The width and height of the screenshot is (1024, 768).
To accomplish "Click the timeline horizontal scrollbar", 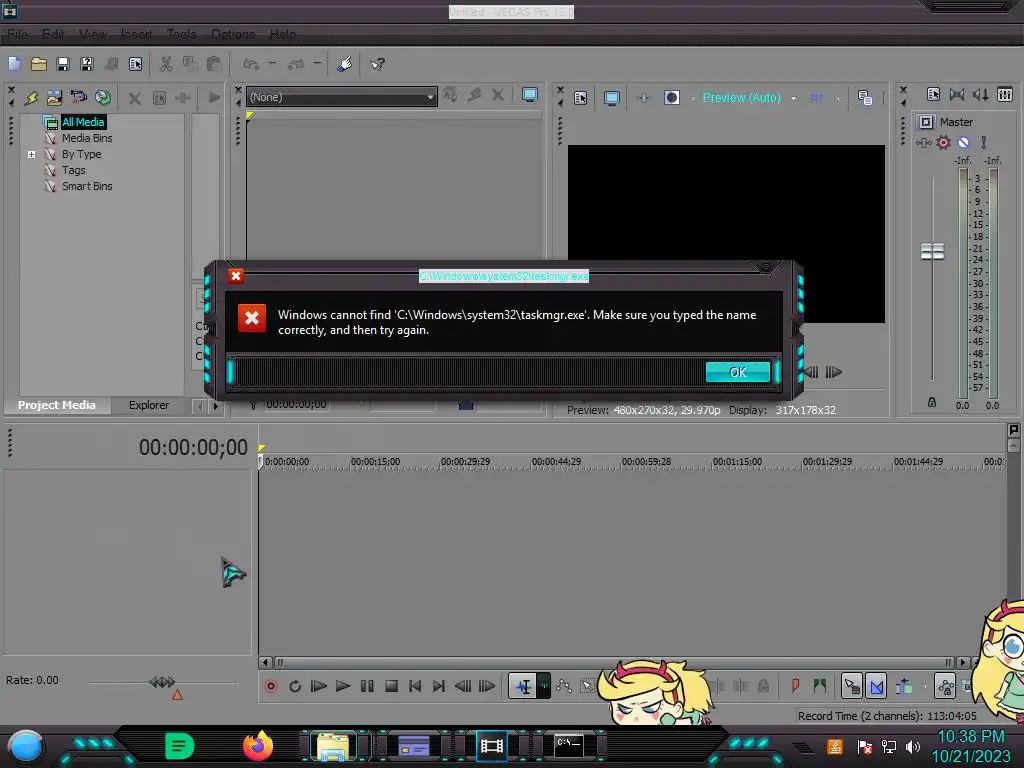I will pyautogui.click(x=613, y=662).
